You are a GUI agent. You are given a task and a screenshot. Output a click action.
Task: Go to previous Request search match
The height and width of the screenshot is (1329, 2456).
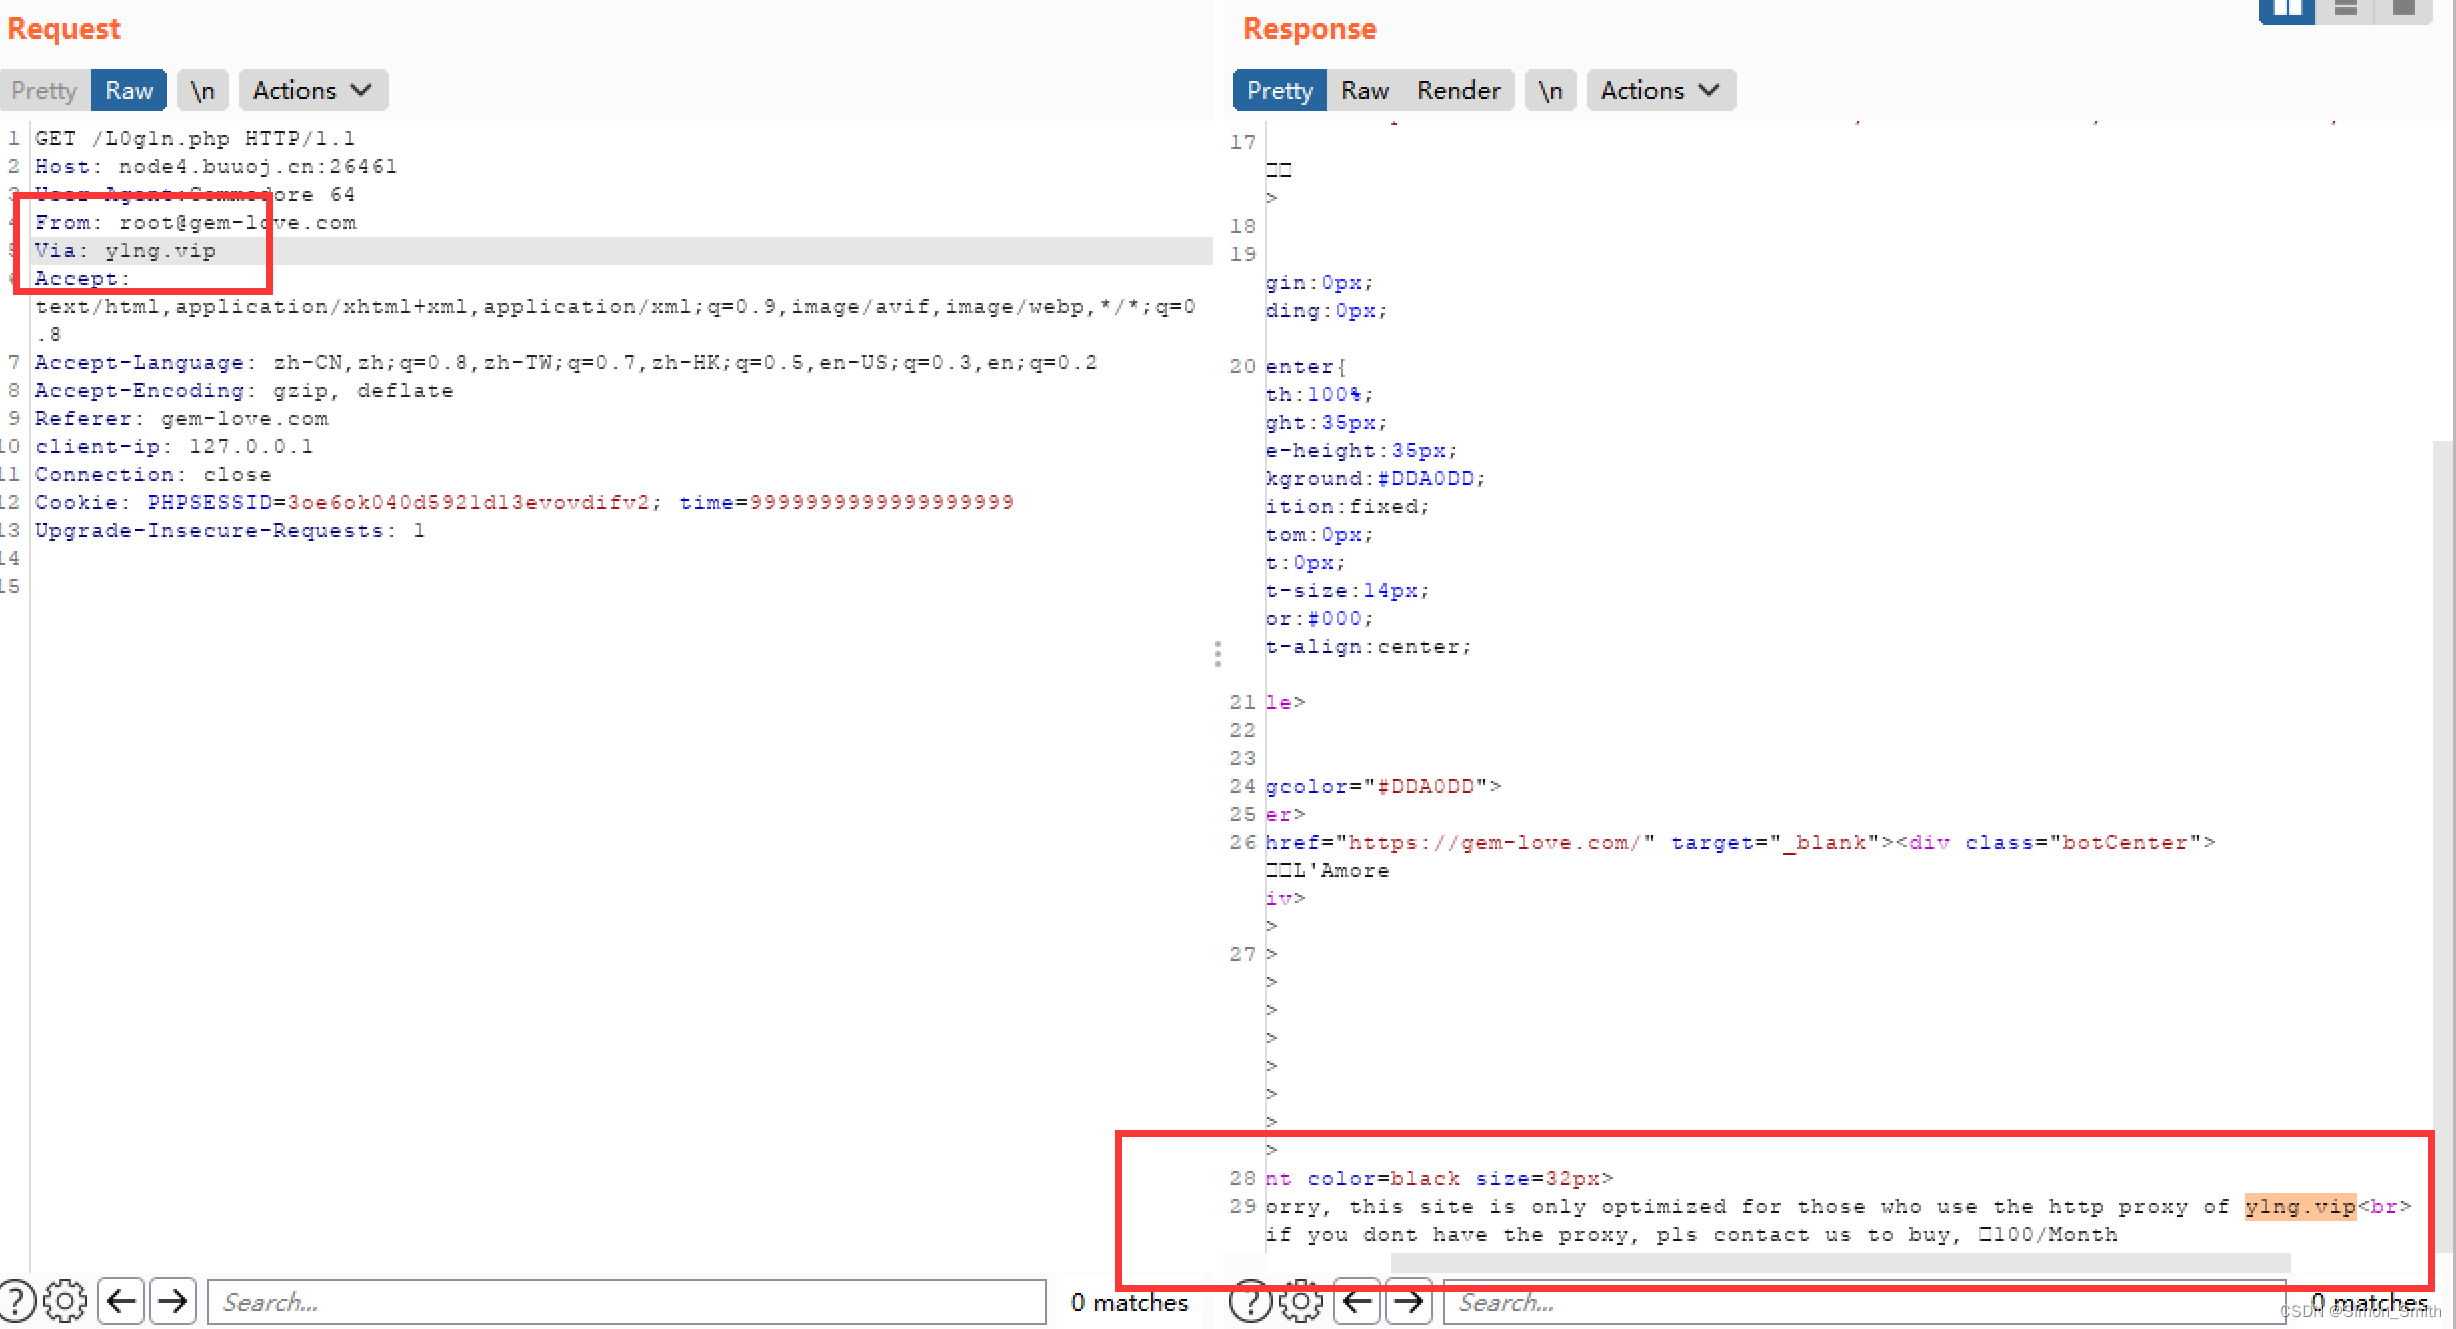pyautogui.click(x=121, y=1301)
